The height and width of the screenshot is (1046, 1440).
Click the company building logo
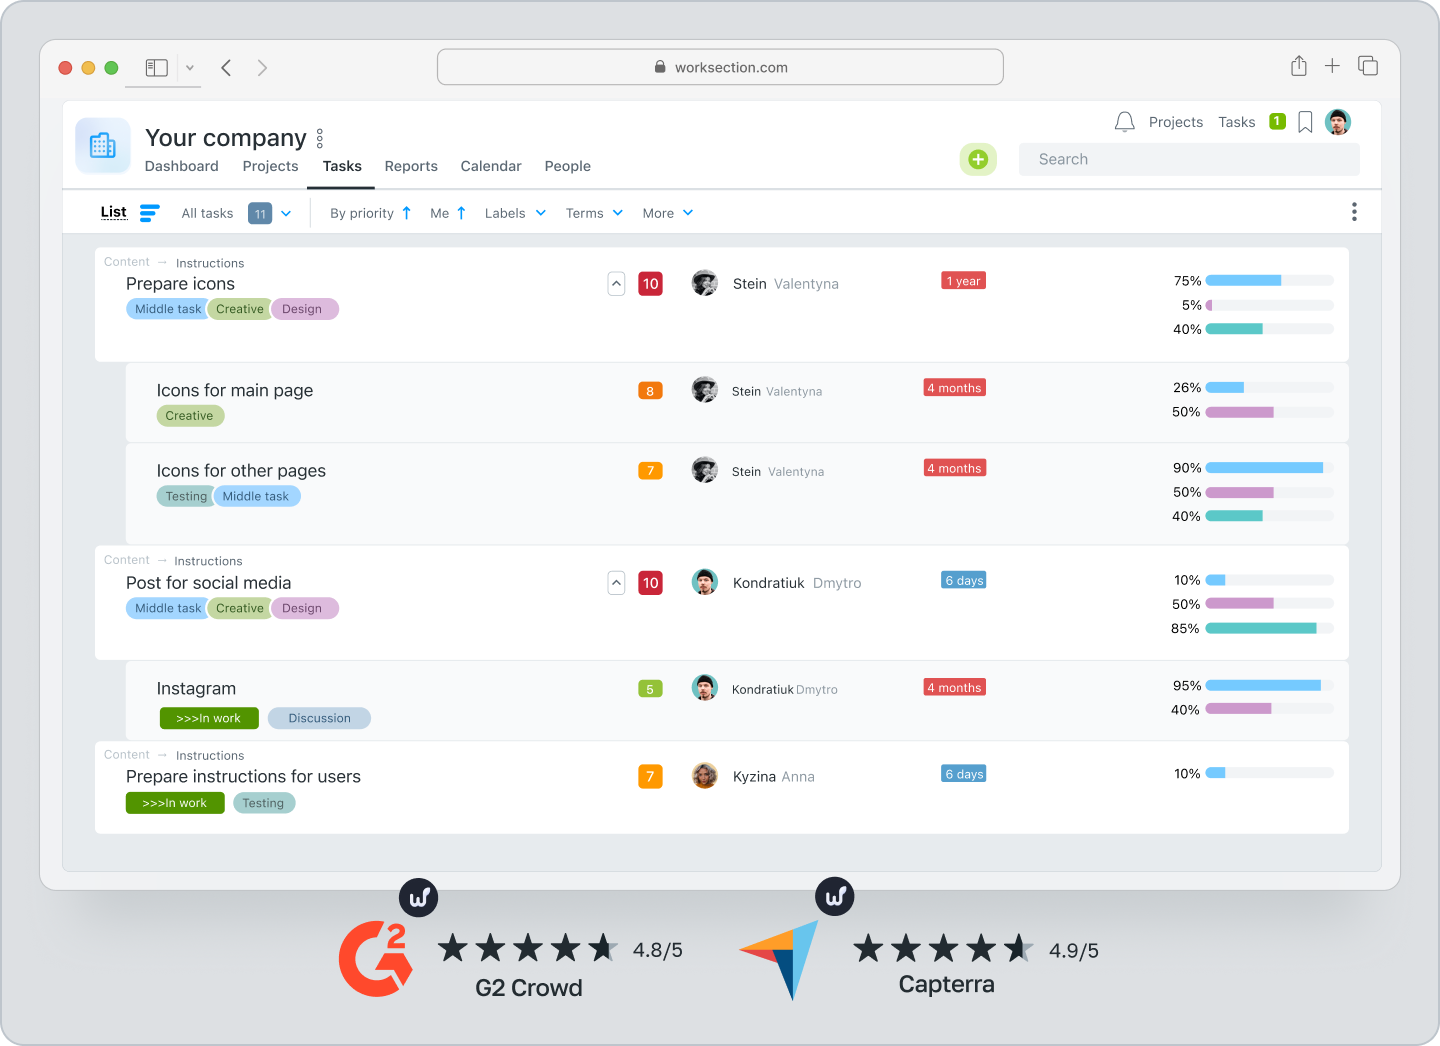coord(102,145)
